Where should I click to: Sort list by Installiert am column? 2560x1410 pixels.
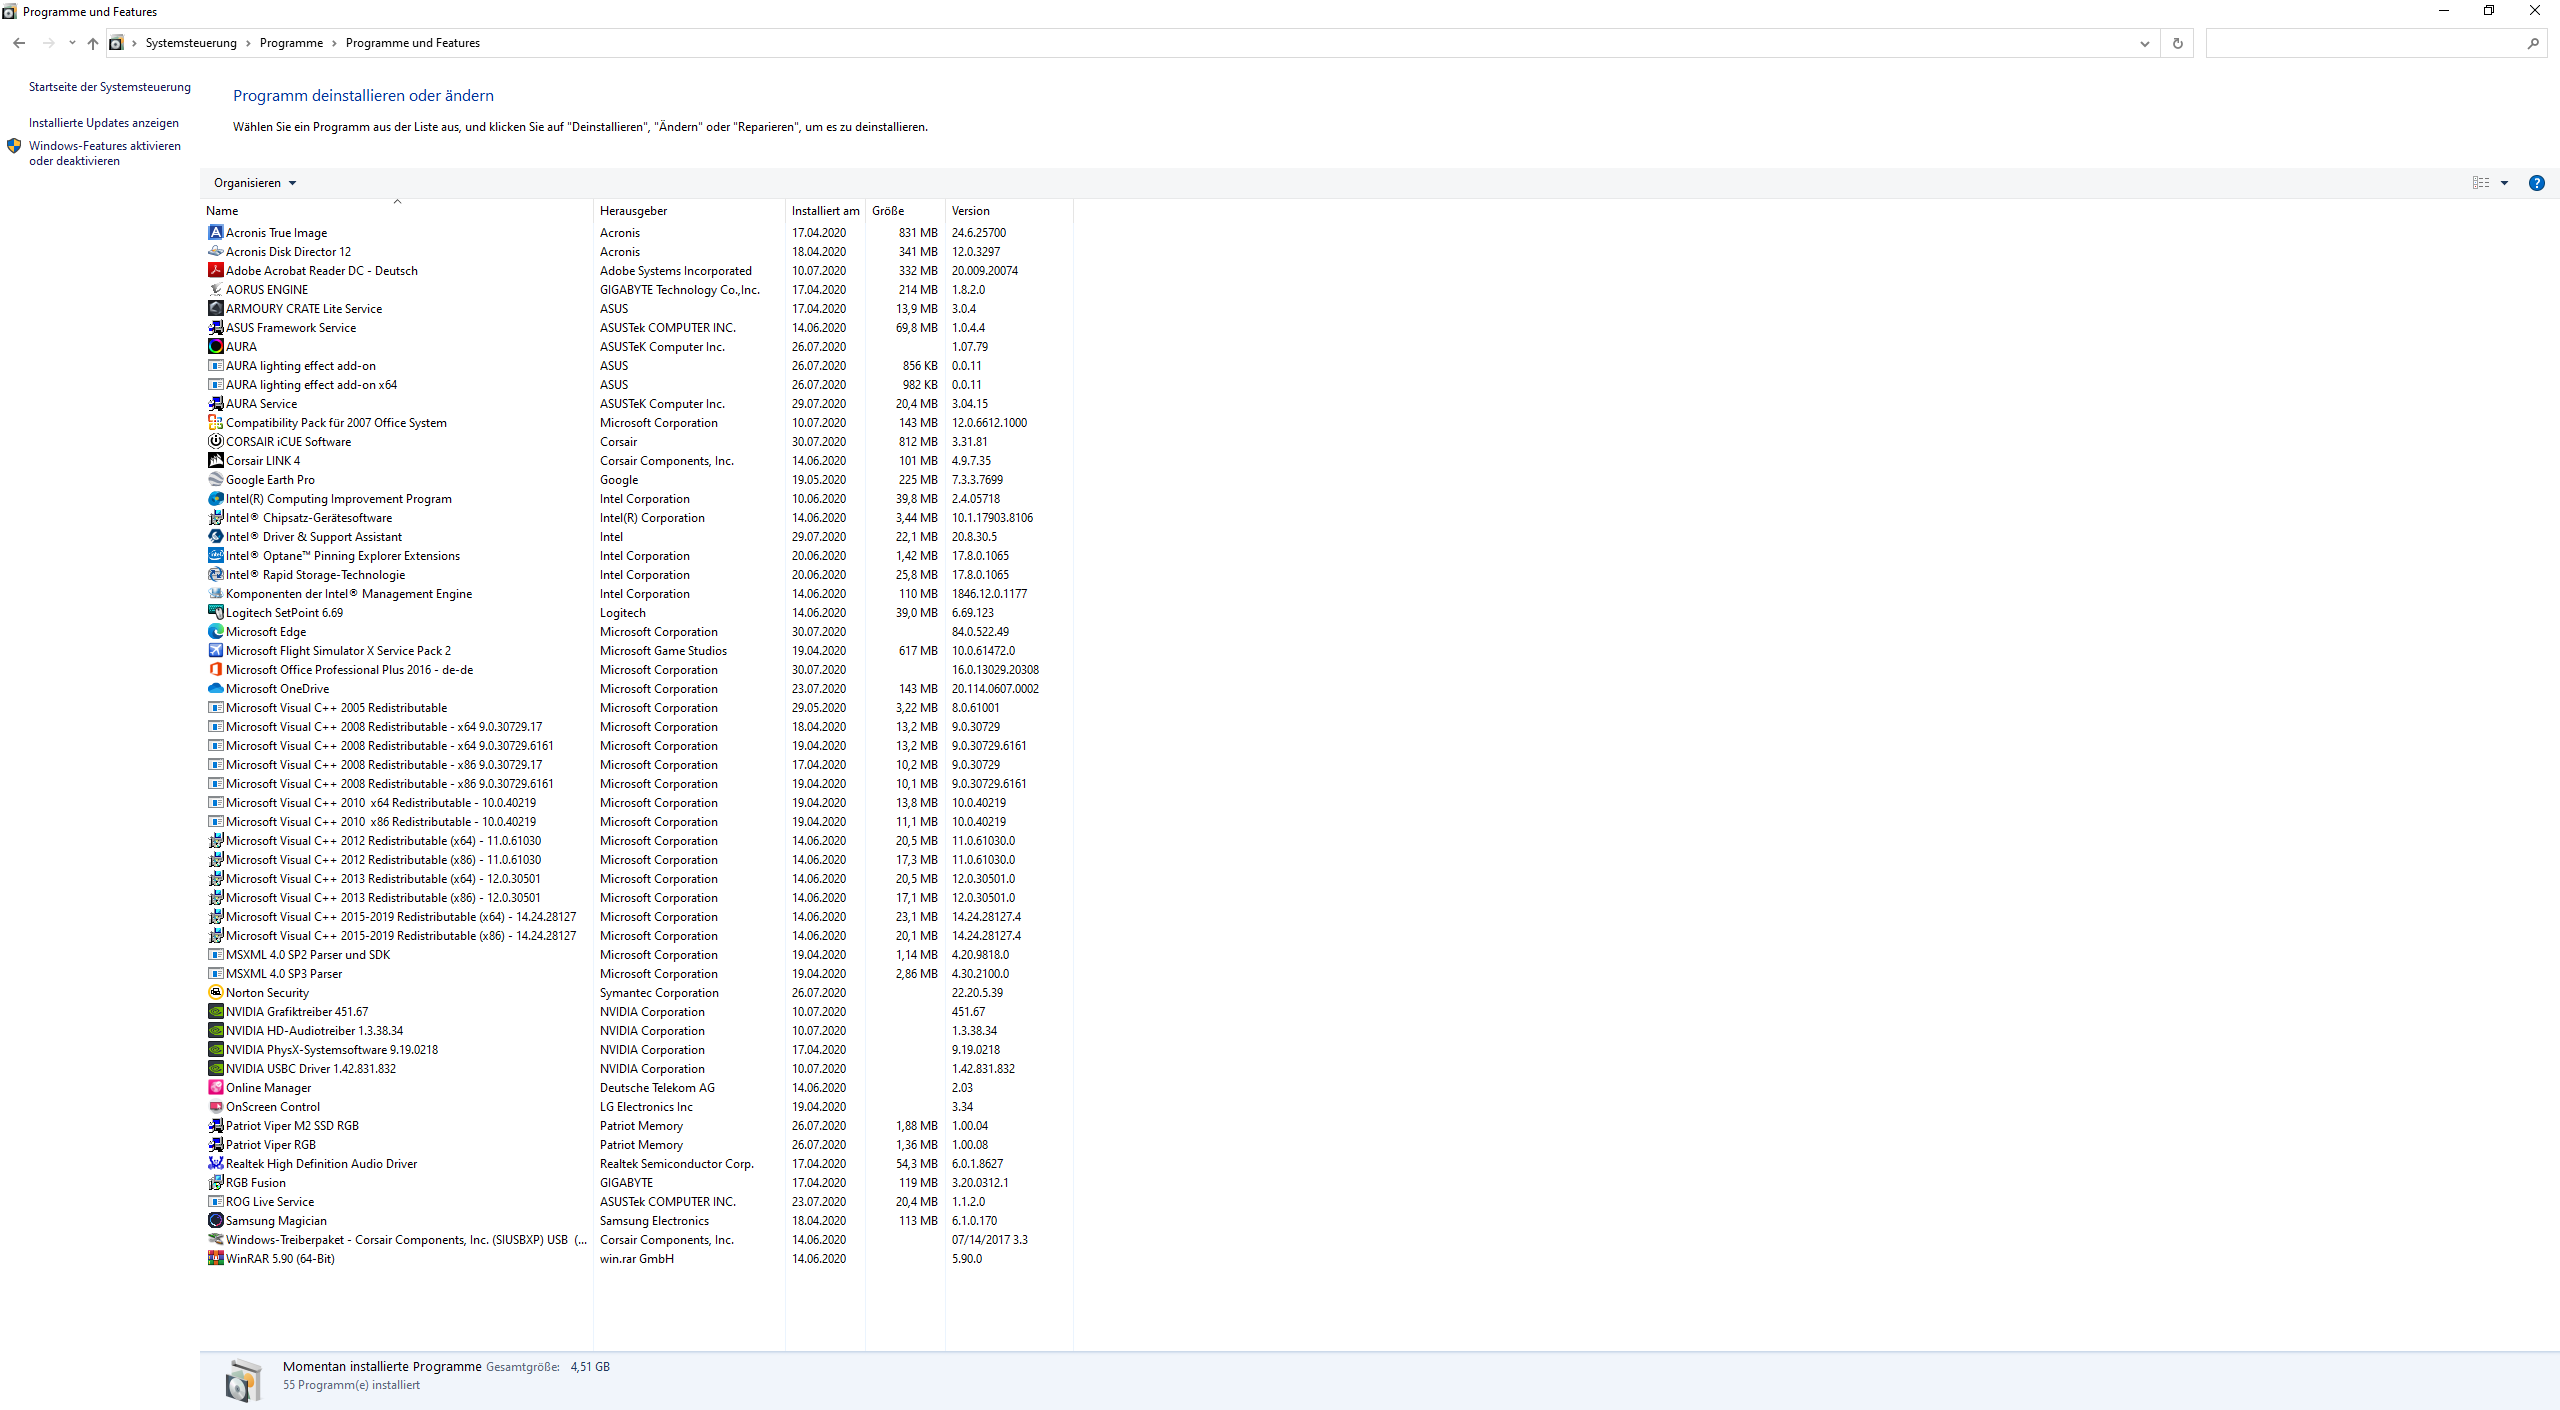pyautogui.click(x=825, y=211)
